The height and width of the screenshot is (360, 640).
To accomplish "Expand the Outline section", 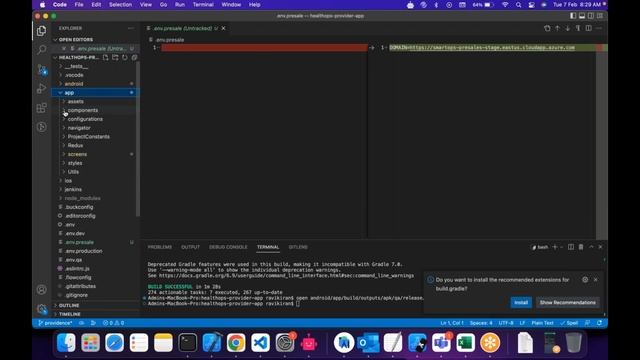I will pyautogui.click(x=95, y=305).
